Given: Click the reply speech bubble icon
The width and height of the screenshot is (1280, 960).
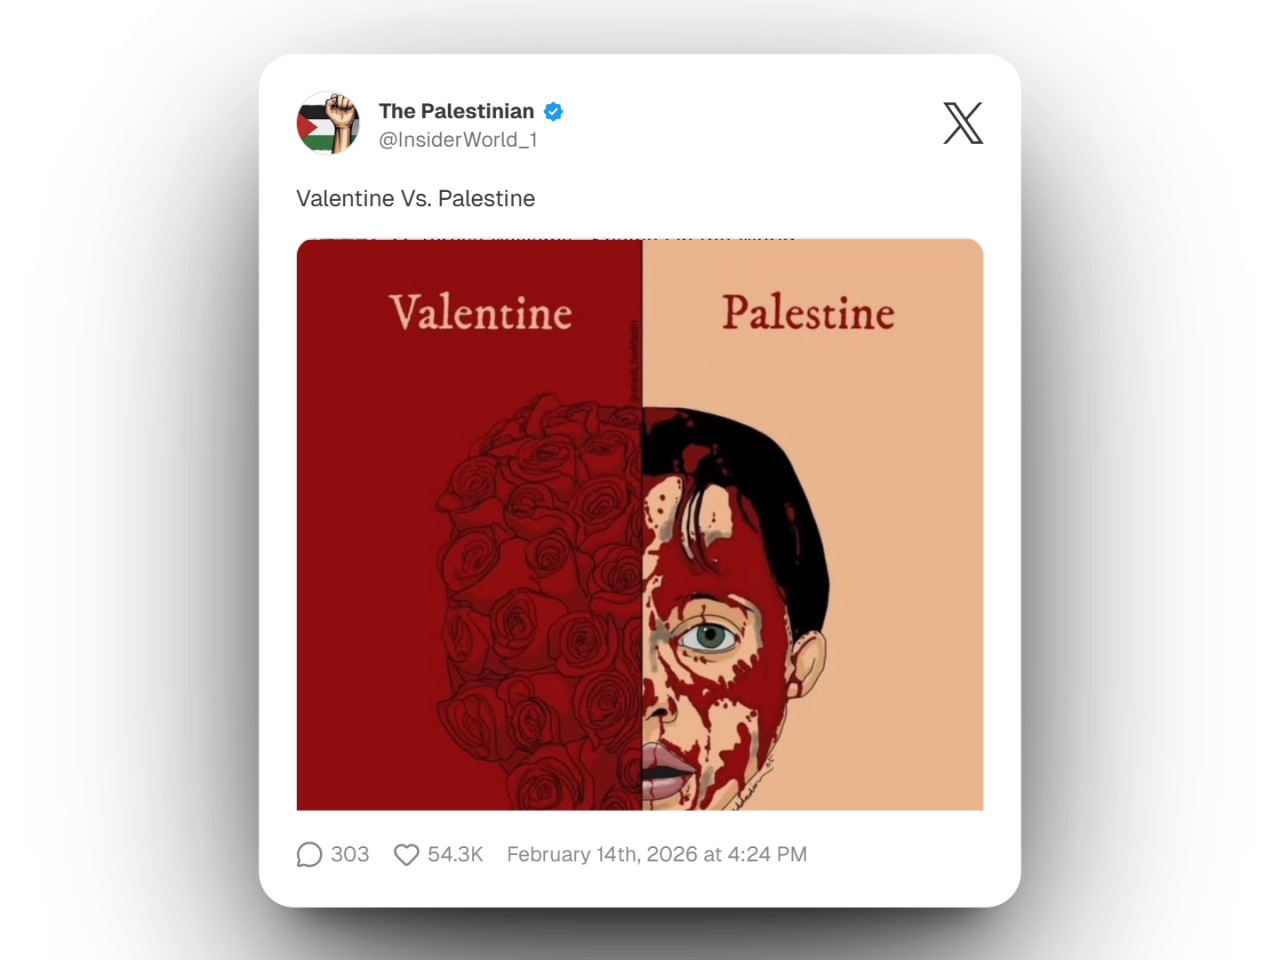Looking at the screenshot, I should click(309, 855).
